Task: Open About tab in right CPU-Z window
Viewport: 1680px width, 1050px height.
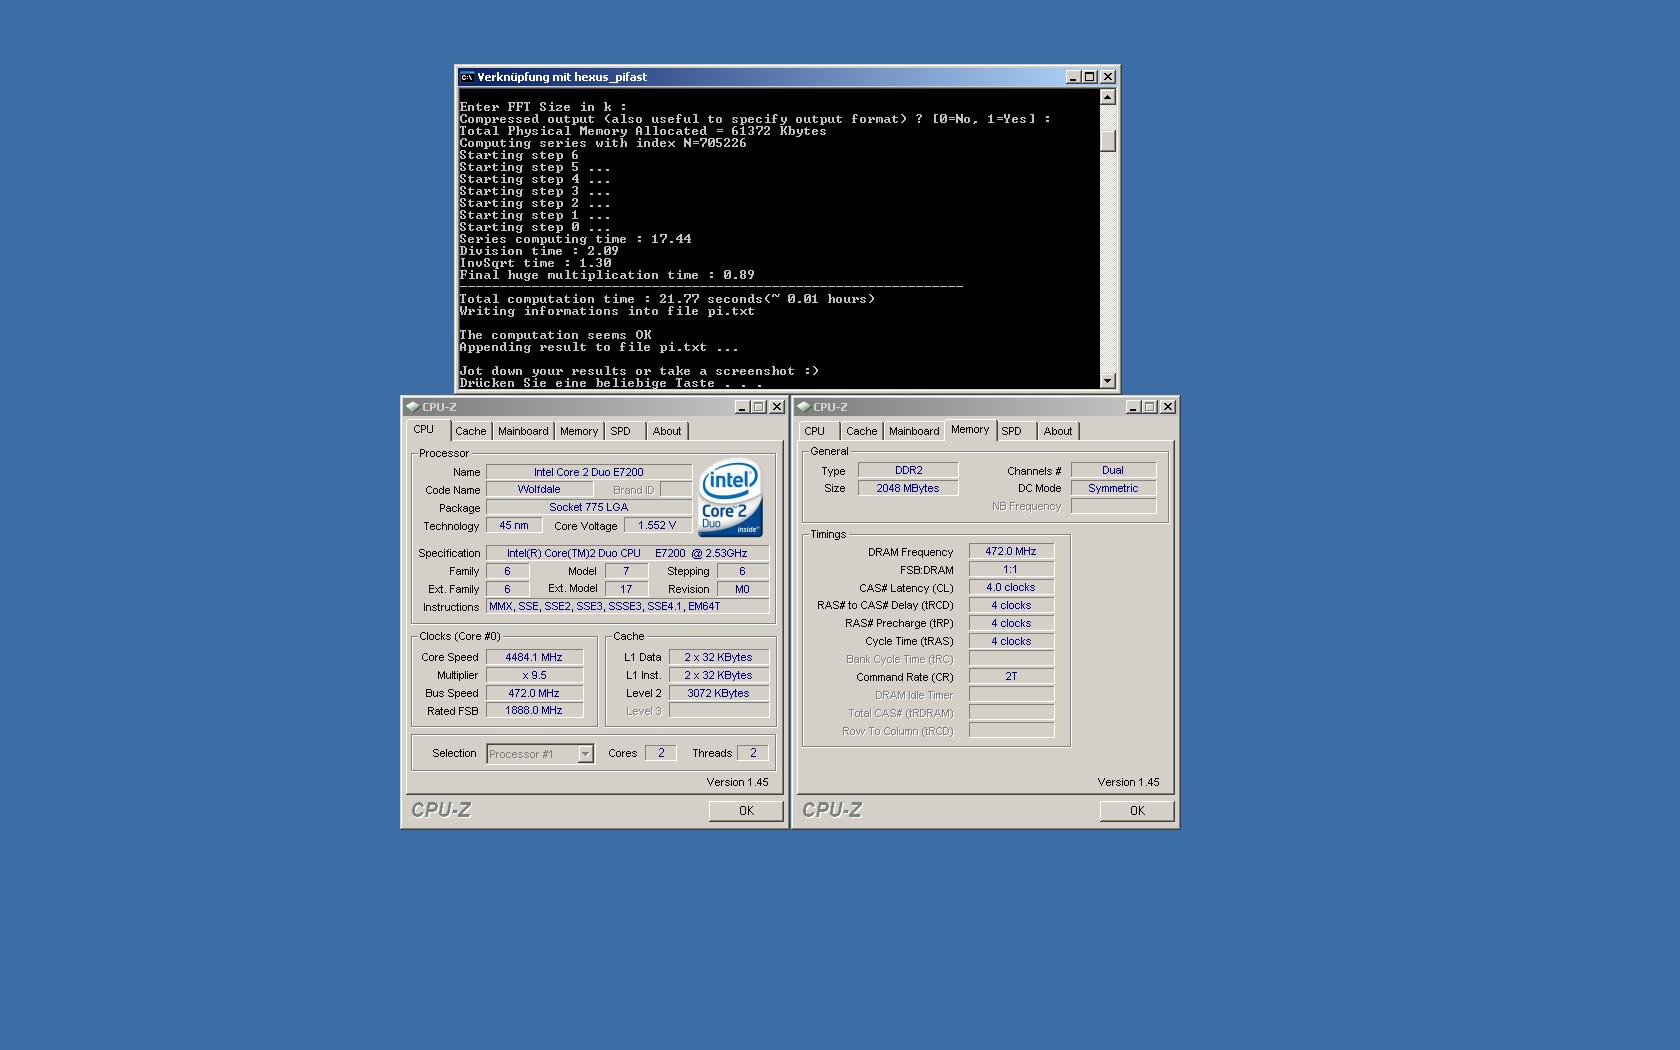Action: pos(1058,431)
